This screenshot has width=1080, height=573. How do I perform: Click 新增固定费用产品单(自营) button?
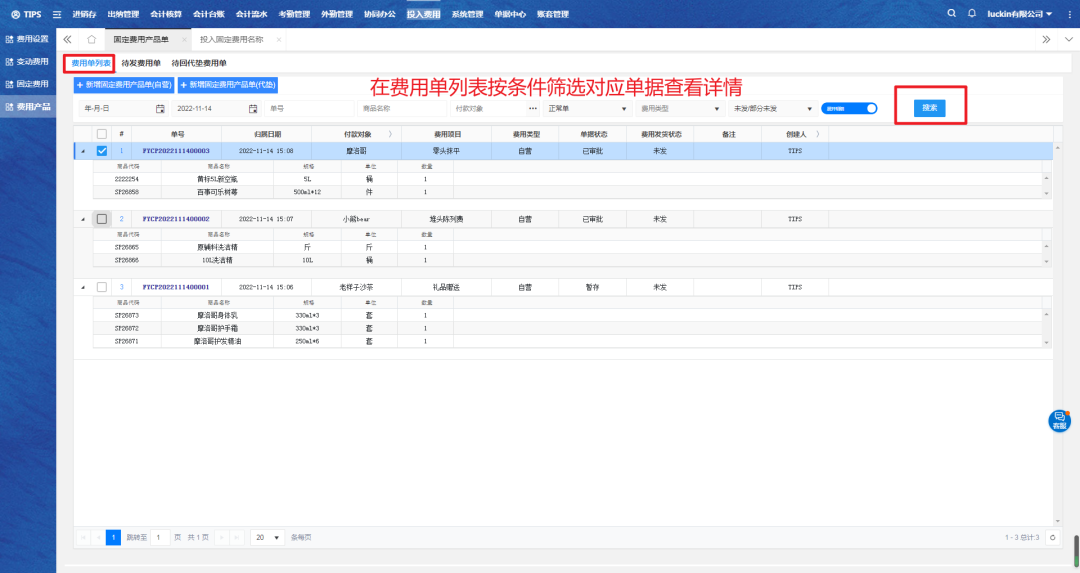click(x=125, y=85)
